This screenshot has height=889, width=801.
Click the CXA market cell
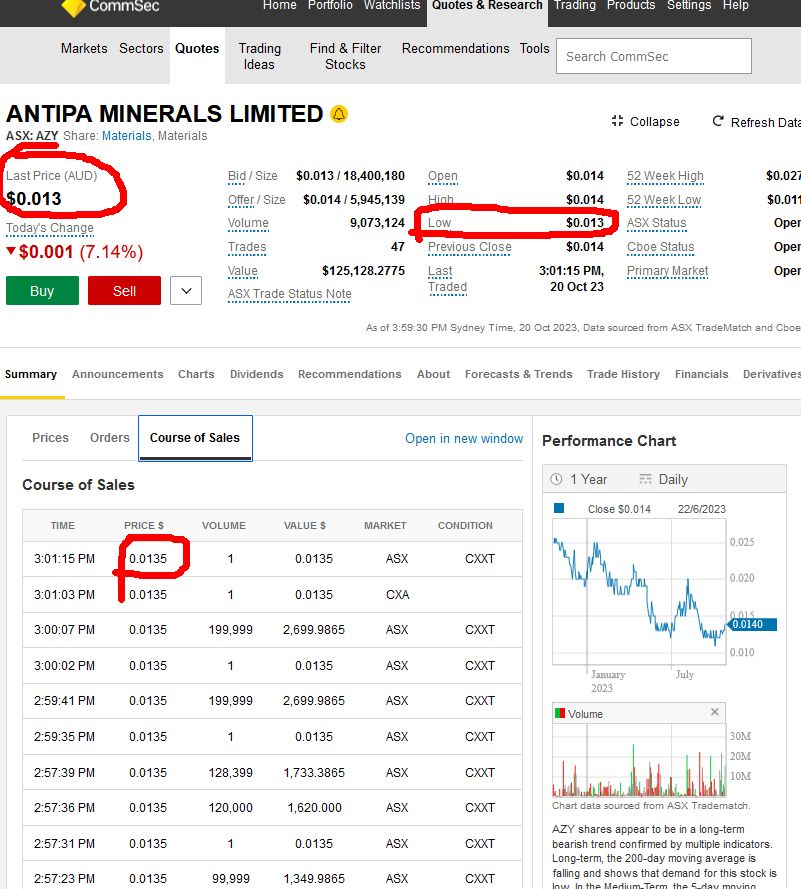pyautogui.click(x=397, y=595)
